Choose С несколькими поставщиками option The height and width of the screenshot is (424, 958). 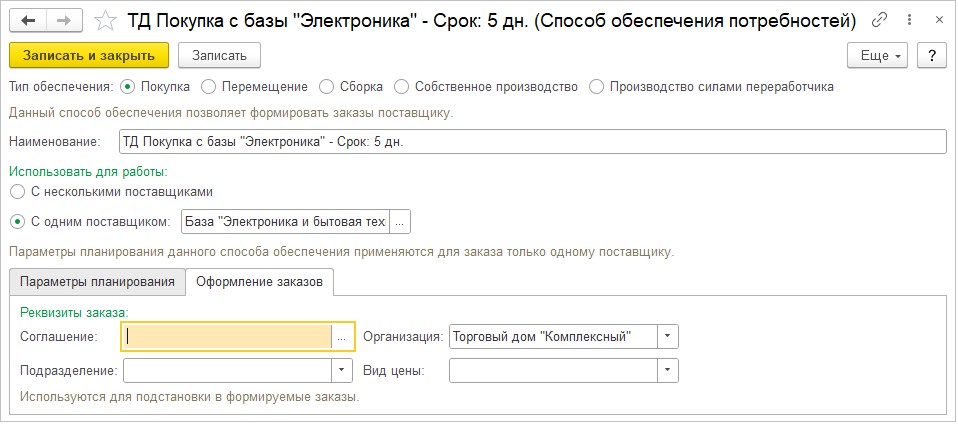coord(16,190)
